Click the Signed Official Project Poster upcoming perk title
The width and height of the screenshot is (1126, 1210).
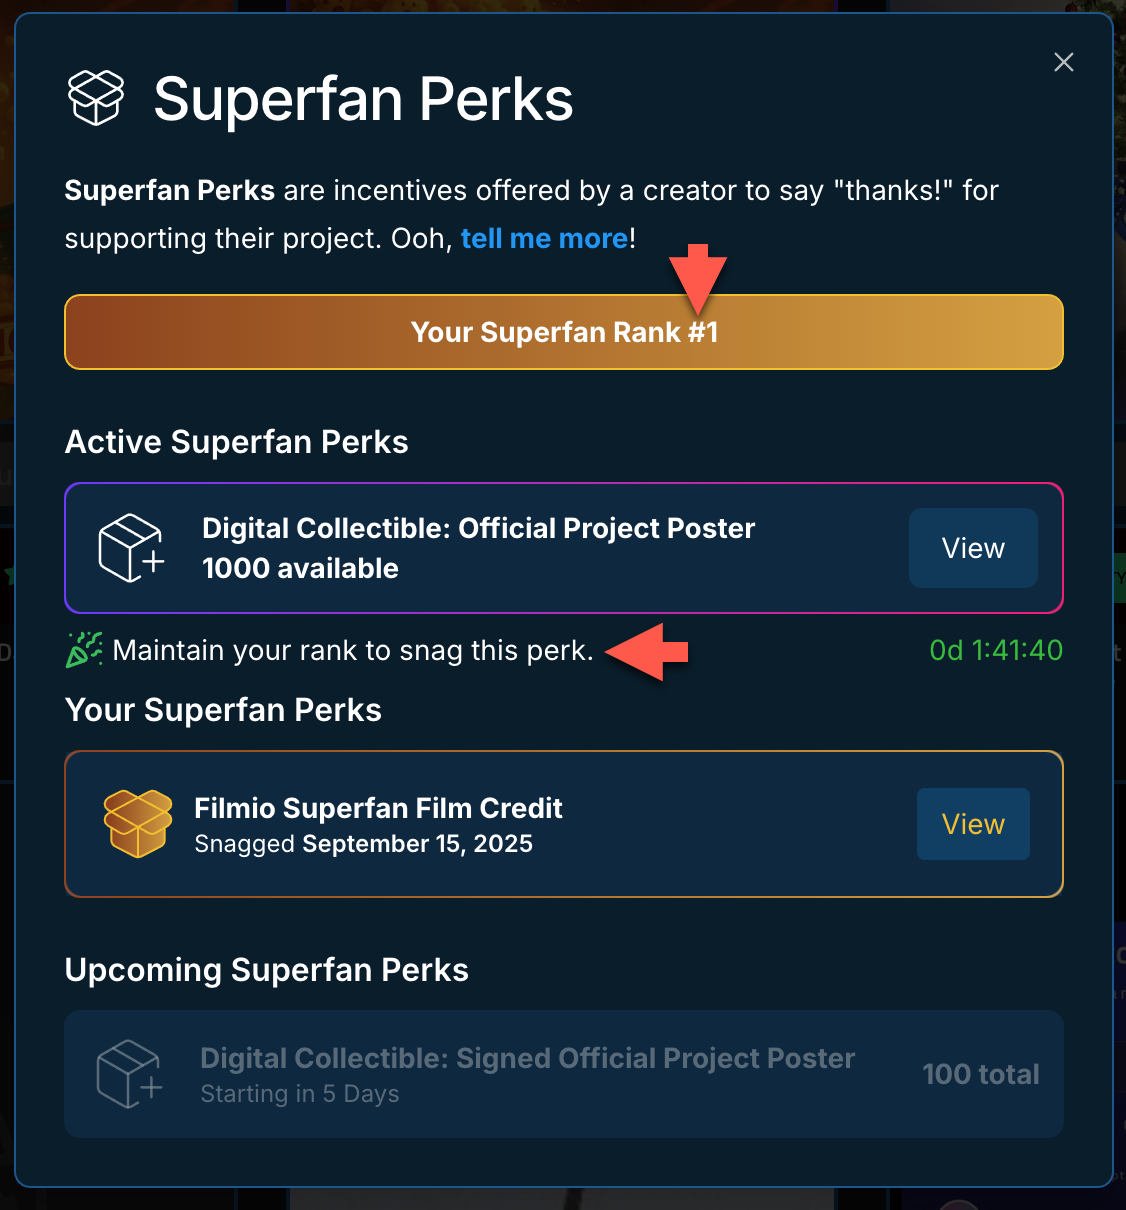527,1058
